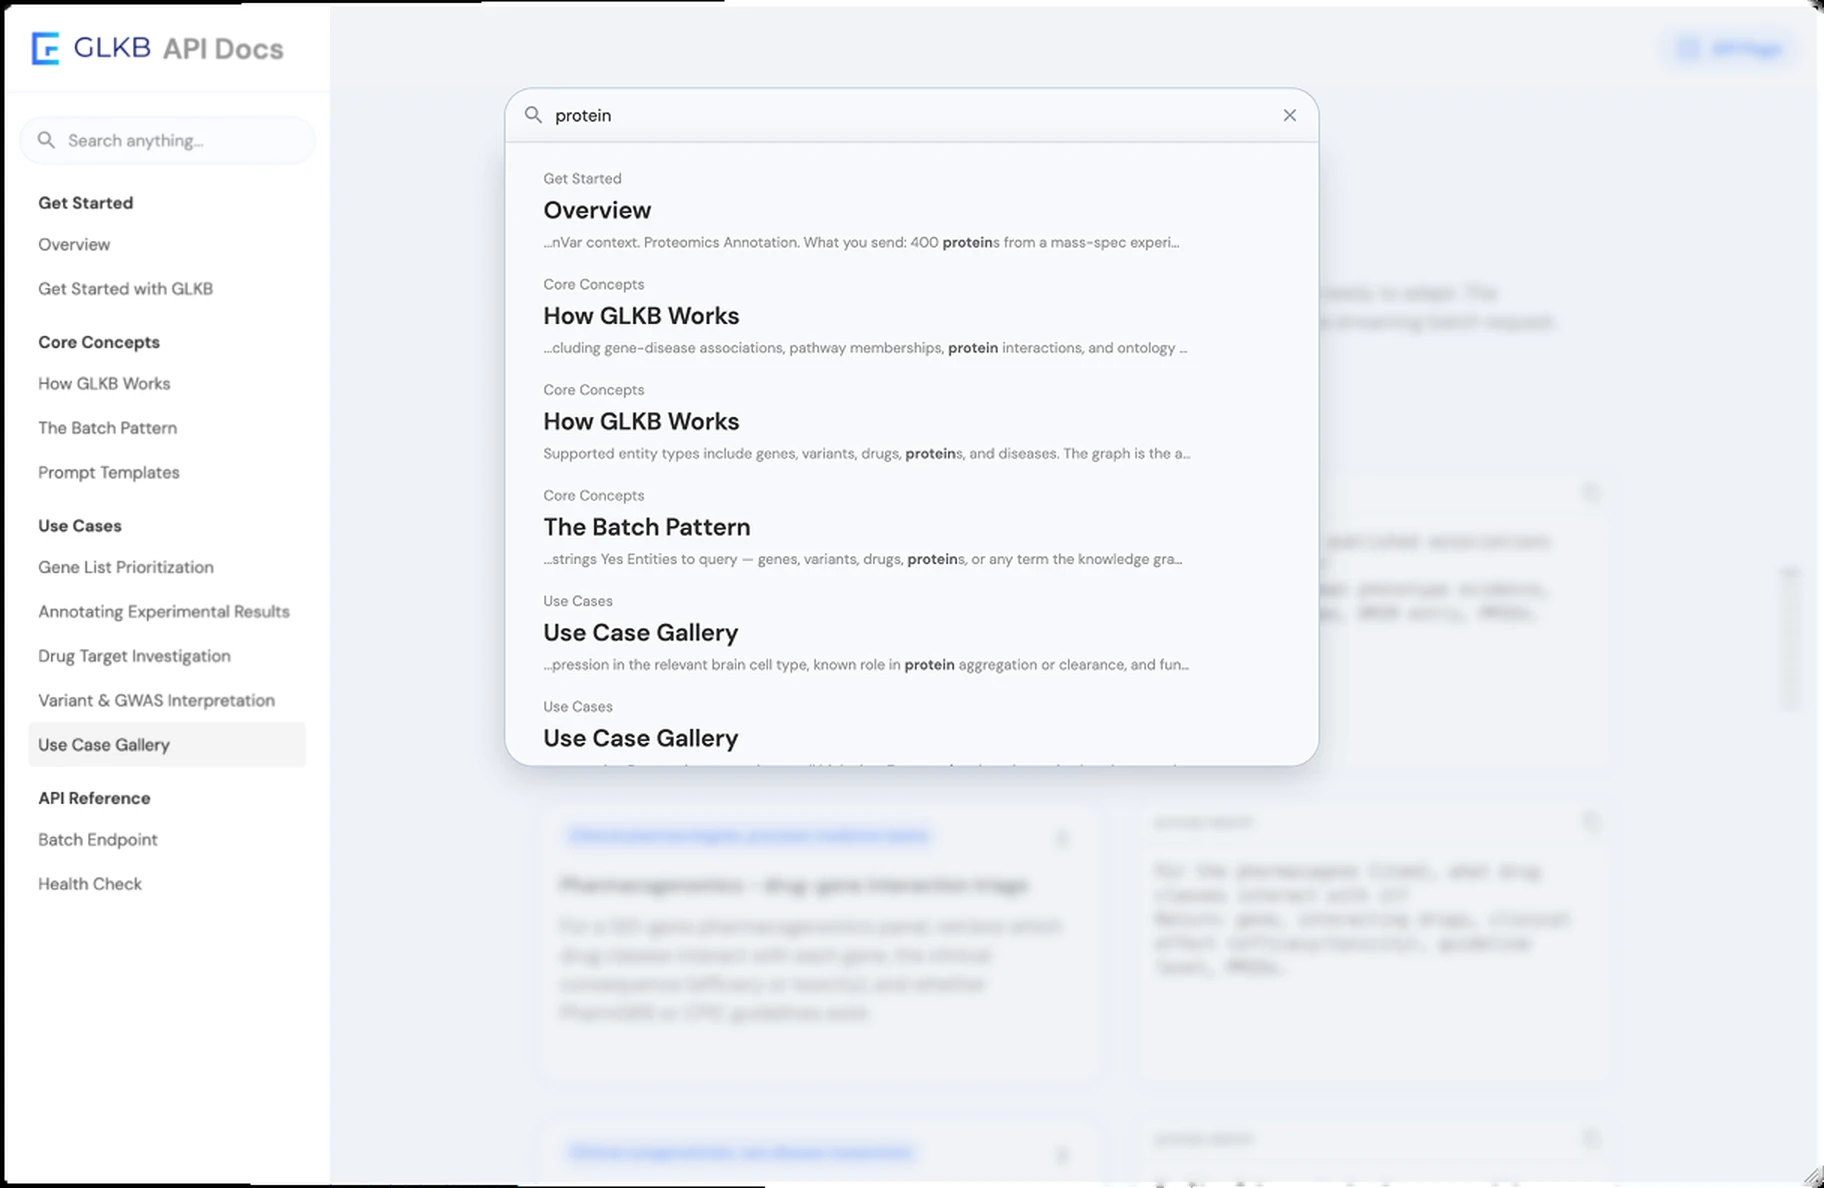Open Prompt Templates in the sidebar
The width and height of the screenshot is (1824, 1188).
pyautogui.click(x=108, y=472)
